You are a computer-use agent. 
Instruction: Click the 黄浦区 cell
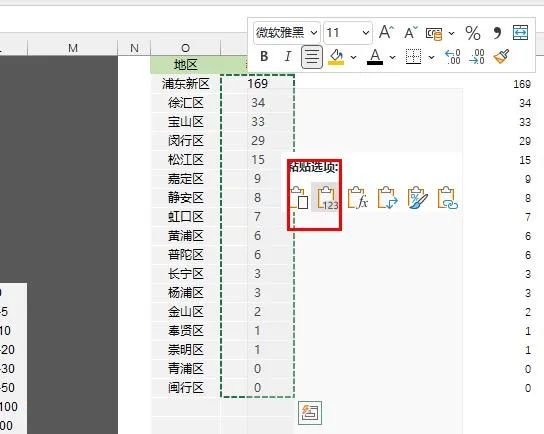pyautogui.click(x=186, y=236)
